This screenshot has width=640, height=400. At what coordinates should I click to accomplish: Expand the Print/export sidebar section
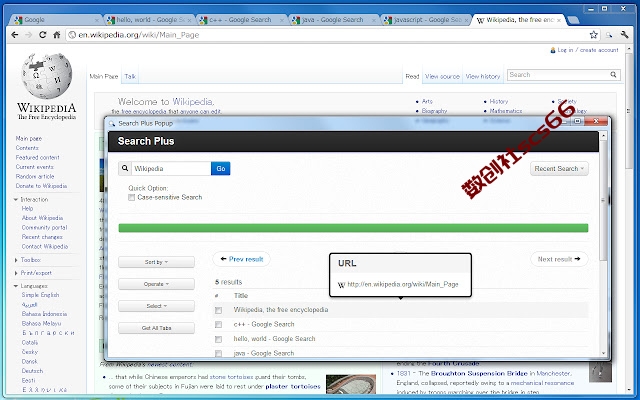pyautogui.click(x=16, y=273)
